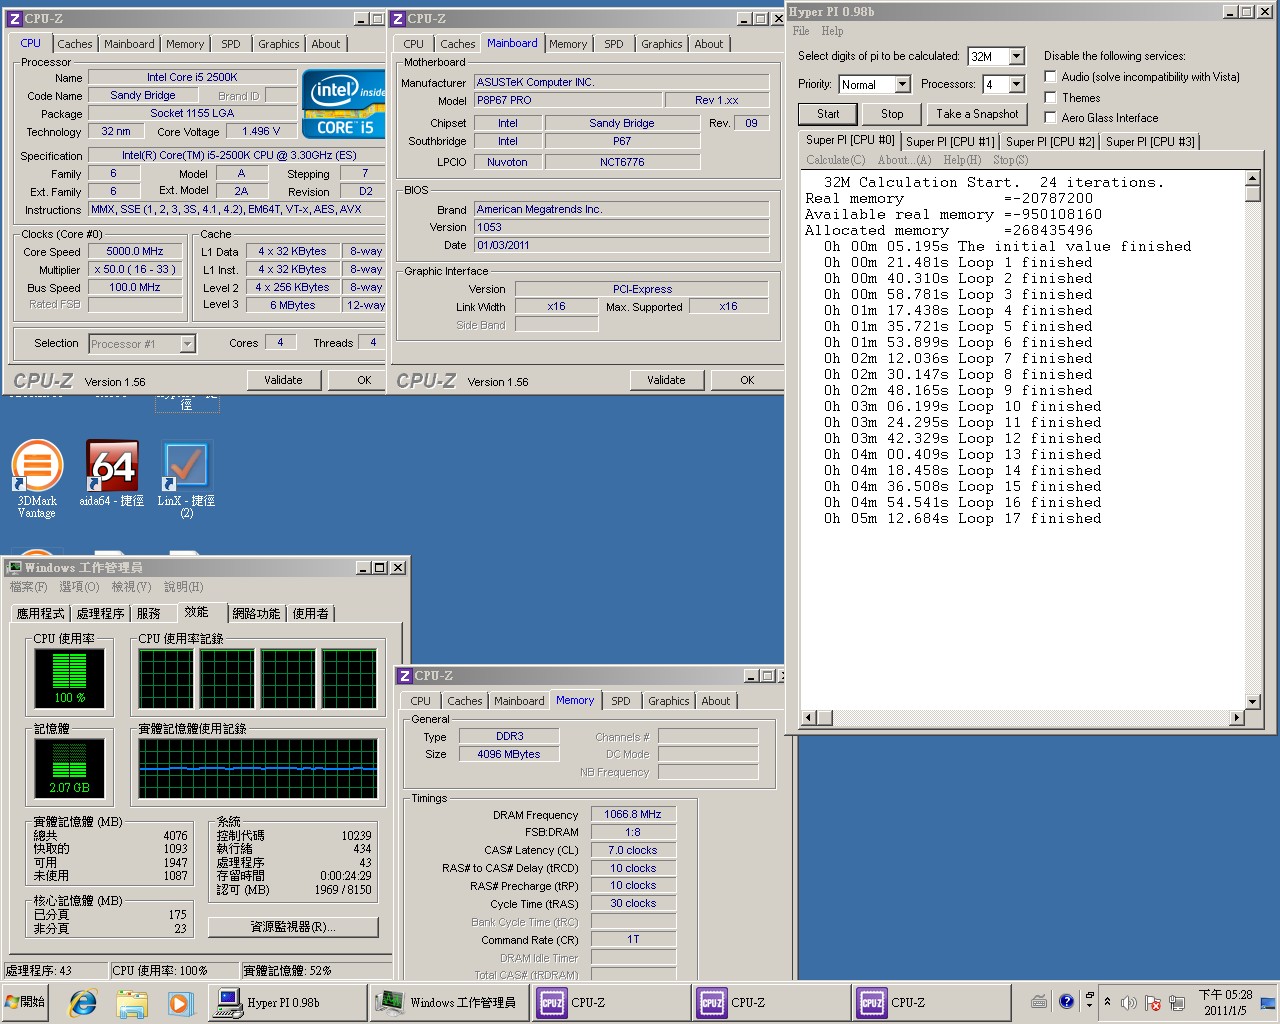This screenshot has height=1024, width=1280.
Task: Show hidden tray icons arrow
Action: 1107,1001
